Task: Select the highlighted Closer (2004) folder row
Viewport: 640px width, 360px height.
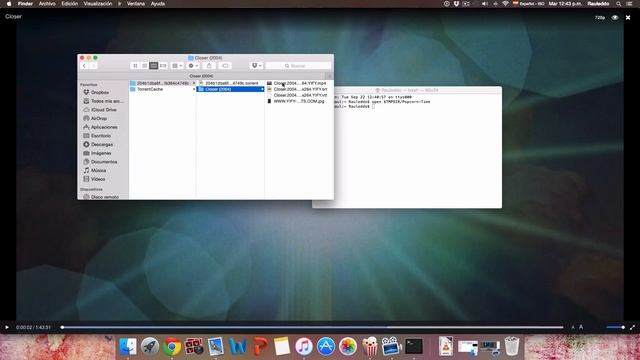Action: pos(231,89)
